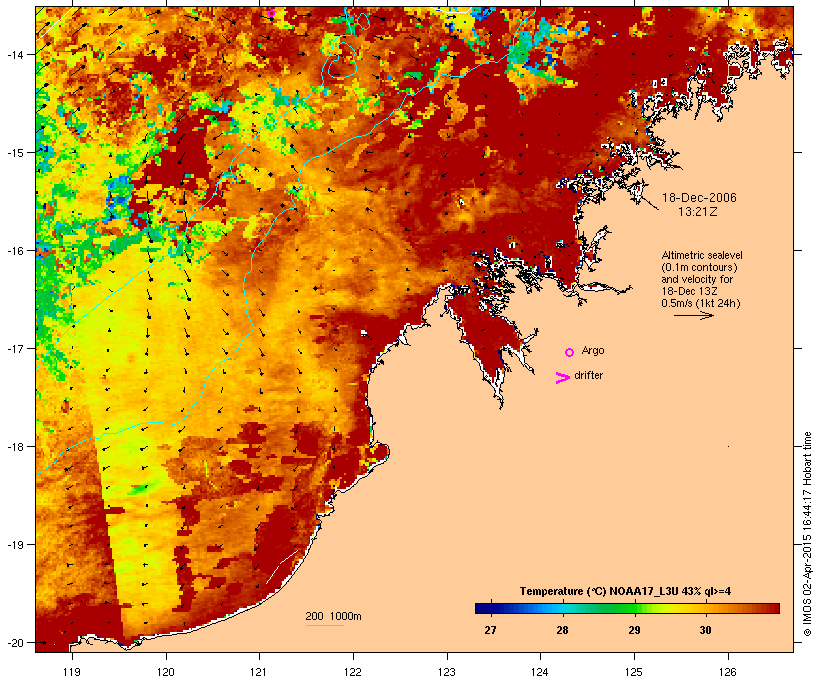Click the '-16' latitude axis label
Viewport: 820px width, 680px height.
(x=15, y=251)
